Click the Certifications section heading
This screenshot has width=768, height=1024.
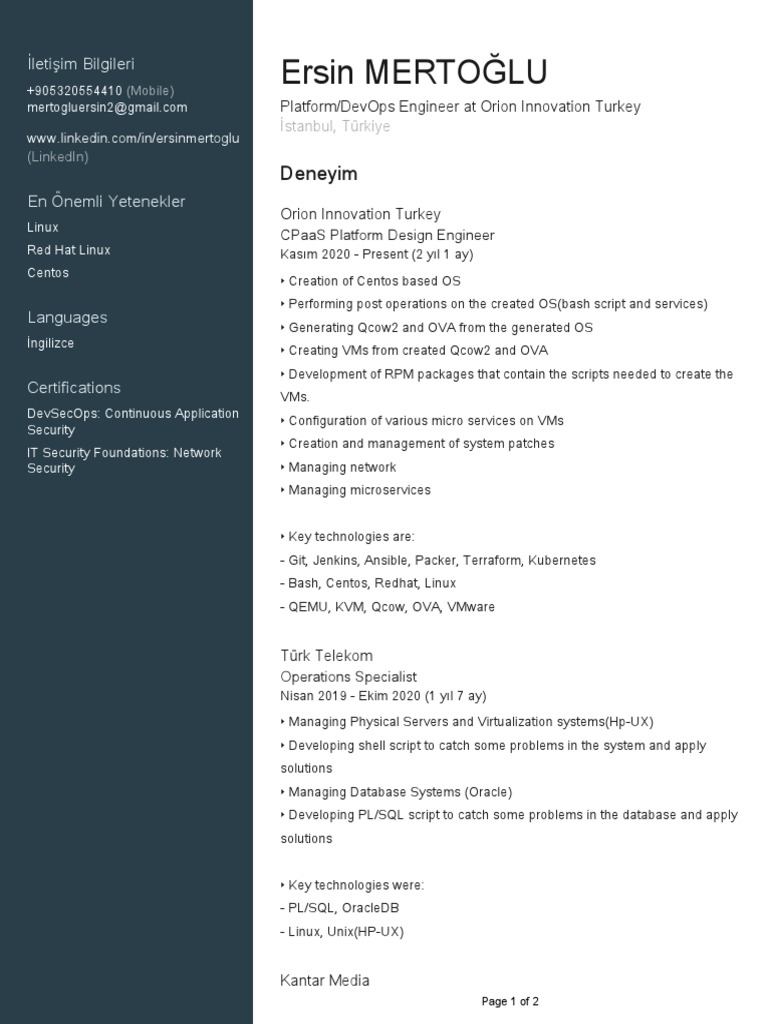[74, 388]
